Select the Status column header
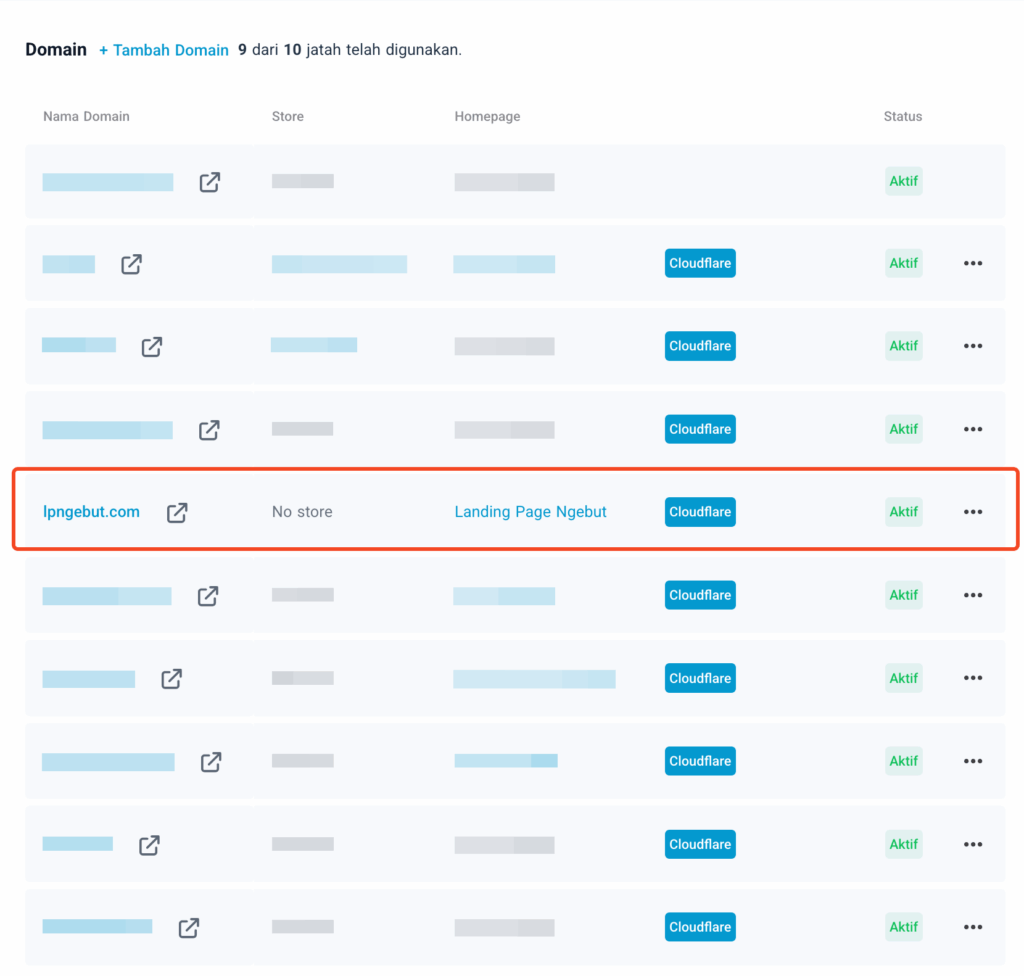The height and width of the screenshot is (976, 1024). point(902,116)
